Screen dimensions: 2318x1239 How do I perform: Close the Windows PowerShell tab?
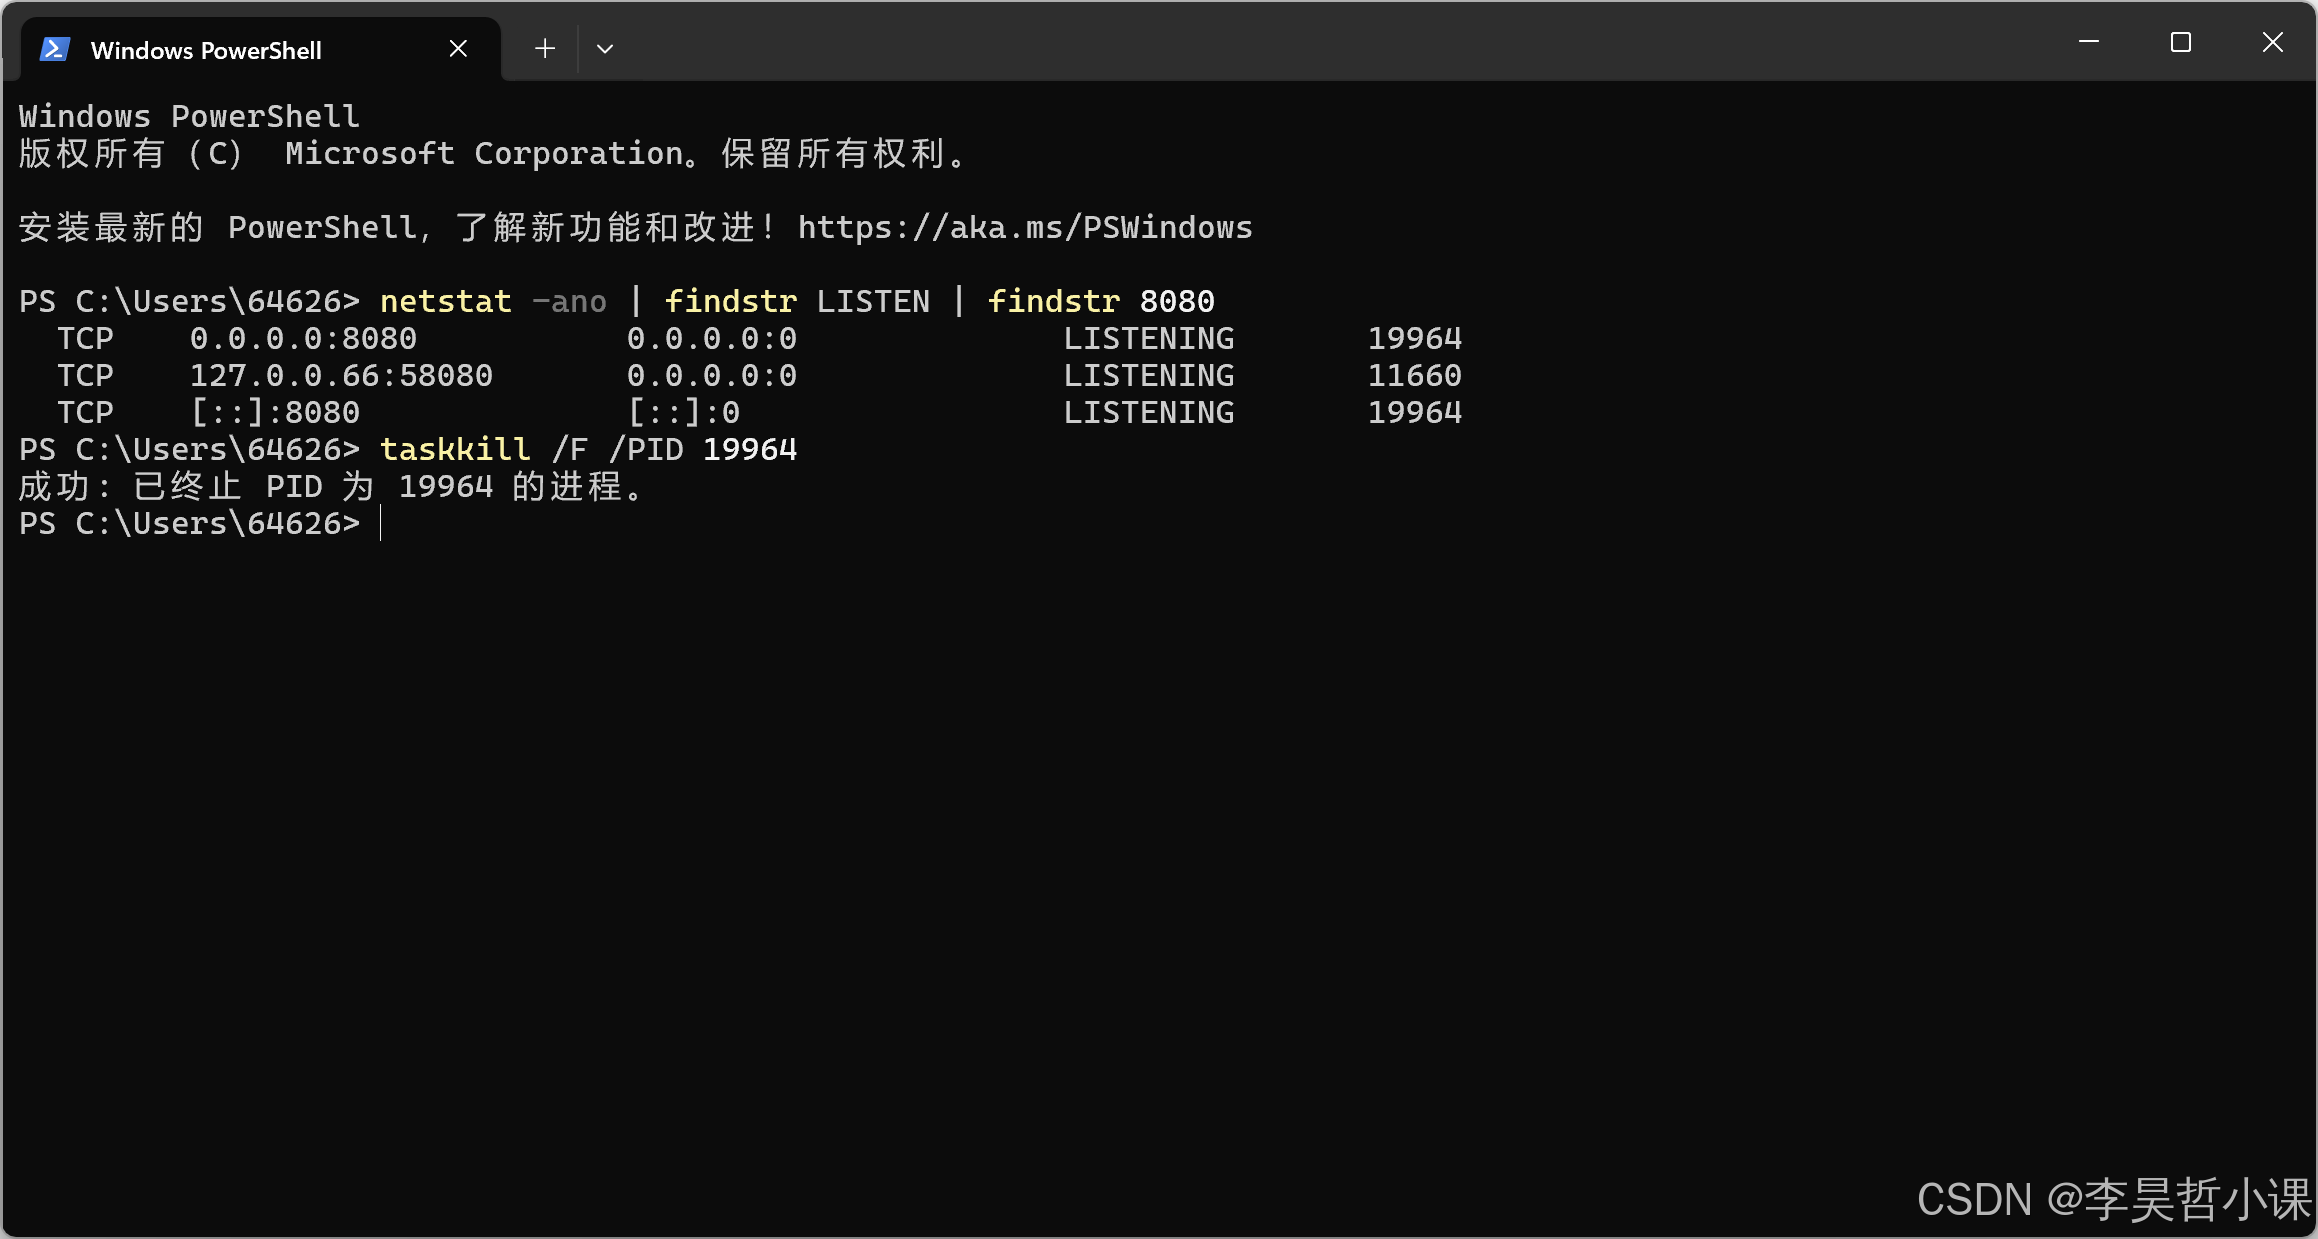click(458, 49)
